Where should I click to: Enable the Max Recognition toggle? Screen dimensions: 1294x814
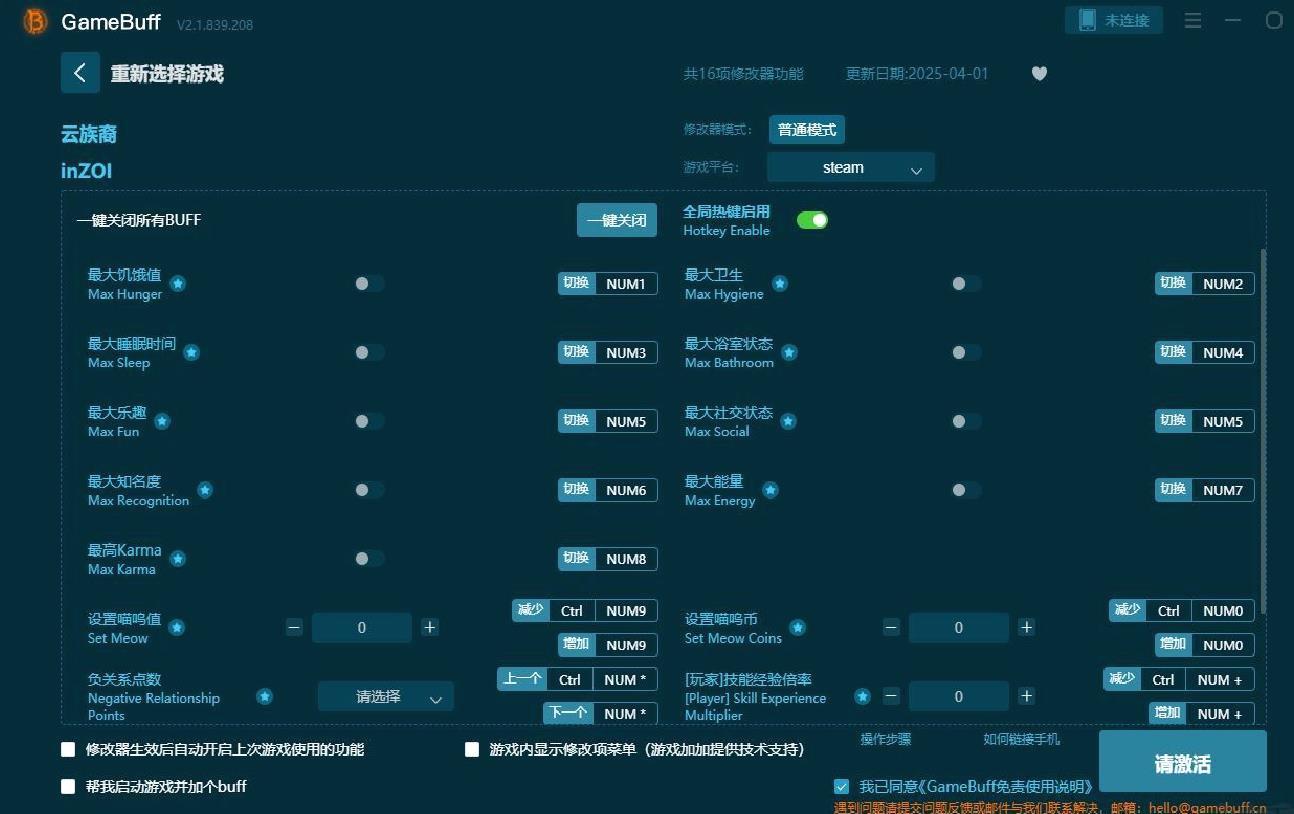(369, 490)
